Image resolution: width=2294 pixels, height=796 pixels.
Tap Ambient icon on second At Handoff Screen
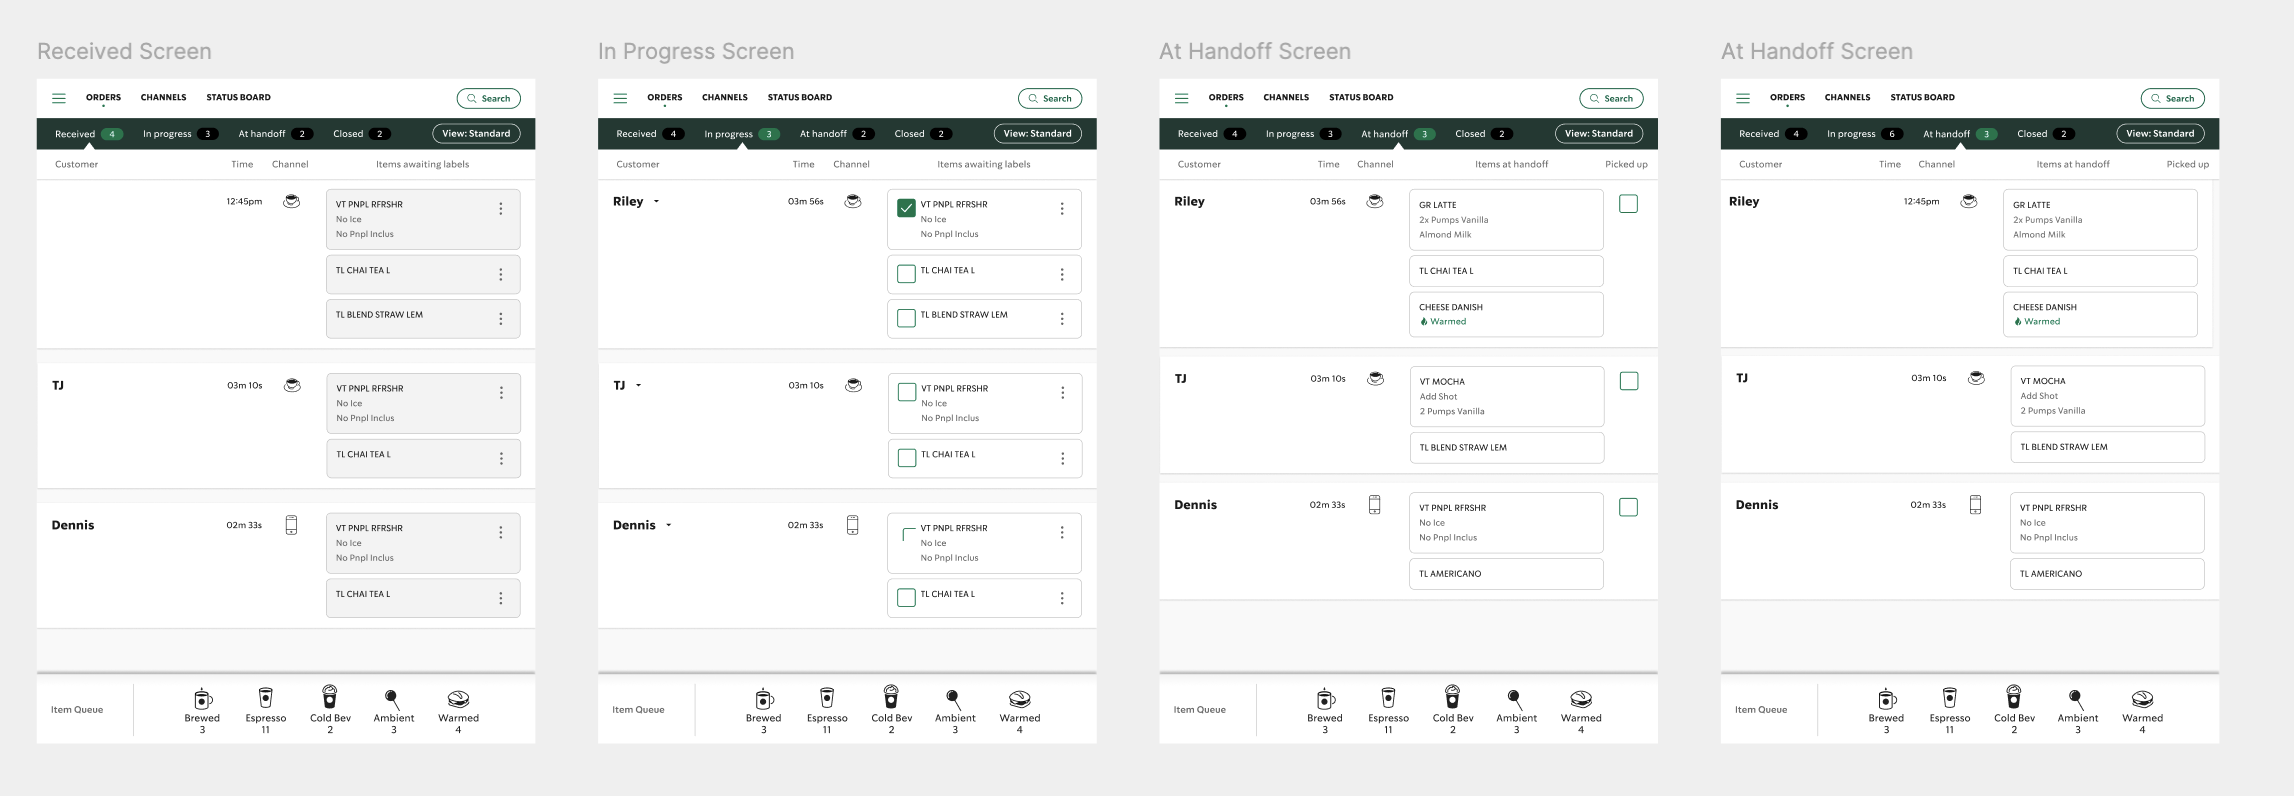click(x=2077, y=699)
